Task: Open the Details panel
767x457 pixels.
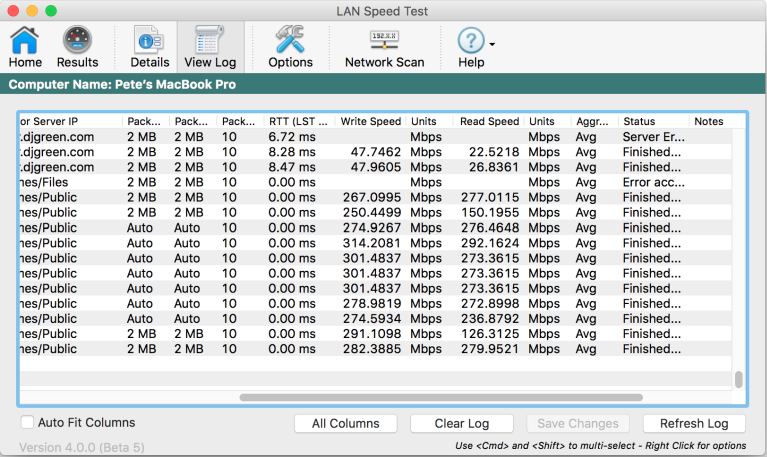Action: coord(150,47)
